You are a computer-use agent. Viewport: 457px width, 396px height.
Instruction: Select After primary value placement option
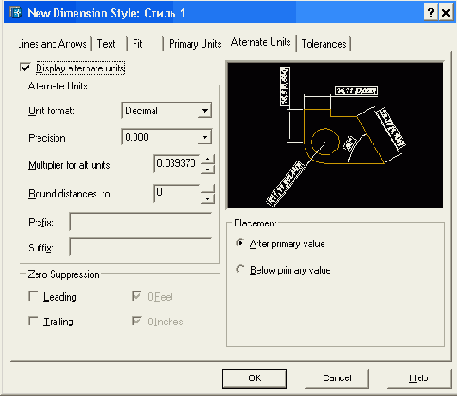click(240, 243)
